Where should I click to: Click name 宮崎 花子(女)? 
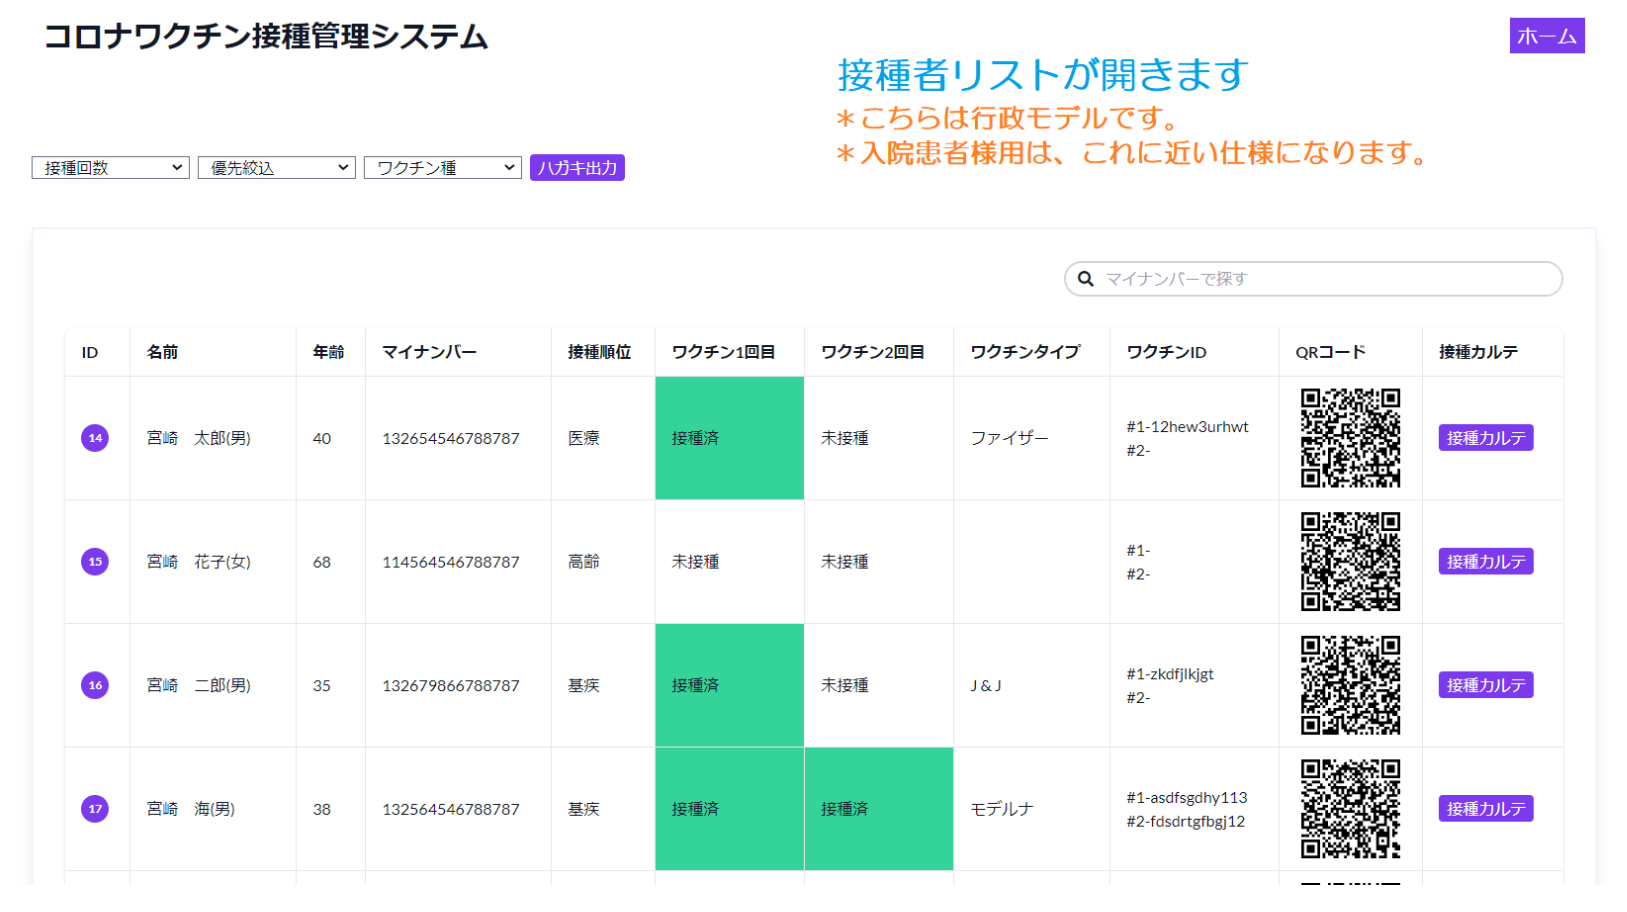pos(198,562)
